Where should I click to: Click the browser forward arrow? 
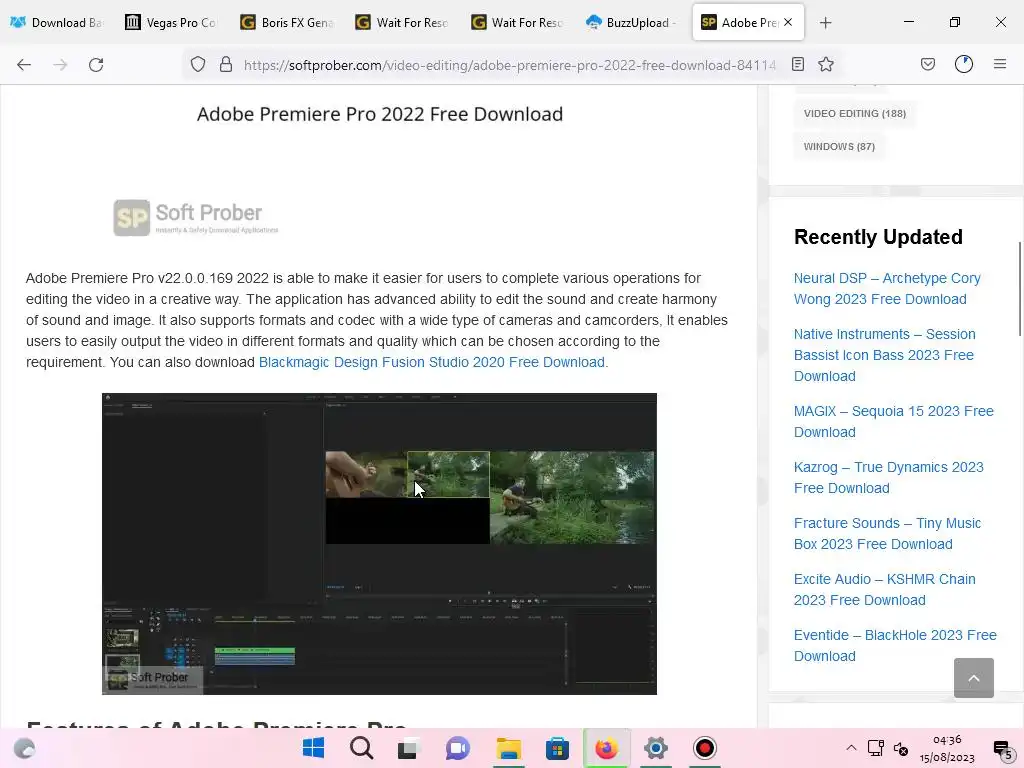(x=60, y=65)
